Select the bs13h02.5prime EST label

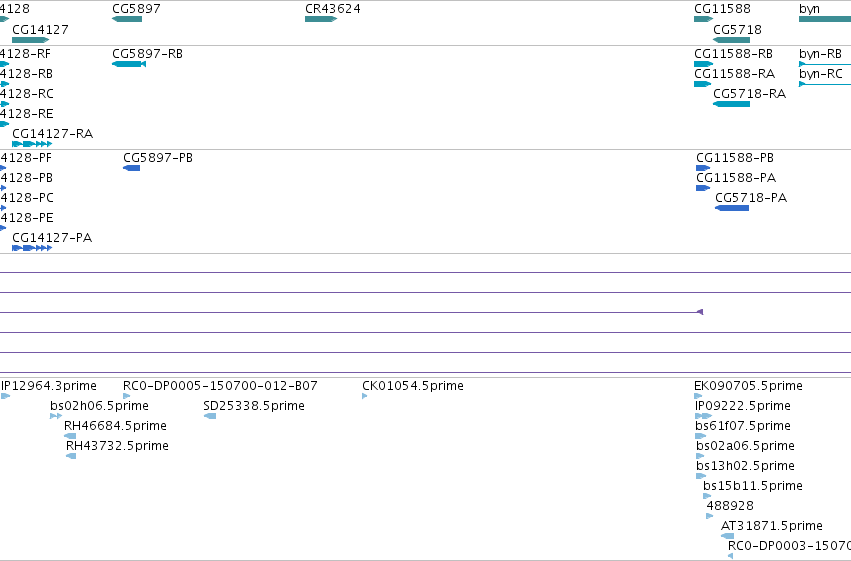pos(745,466)
